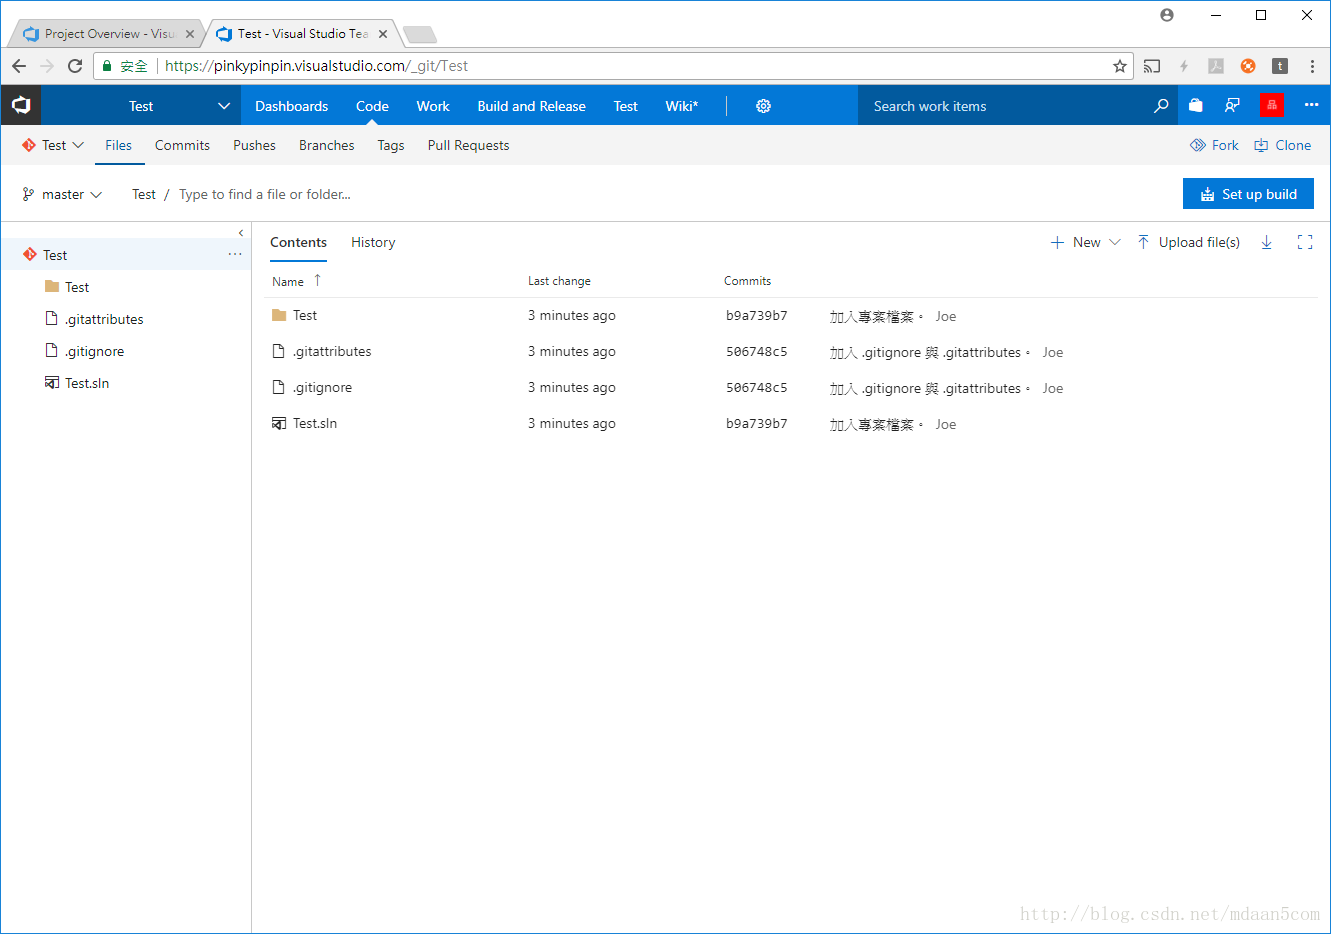Open the feedback chat icon
The image size is (1331, 934).
pos(1232,105)
